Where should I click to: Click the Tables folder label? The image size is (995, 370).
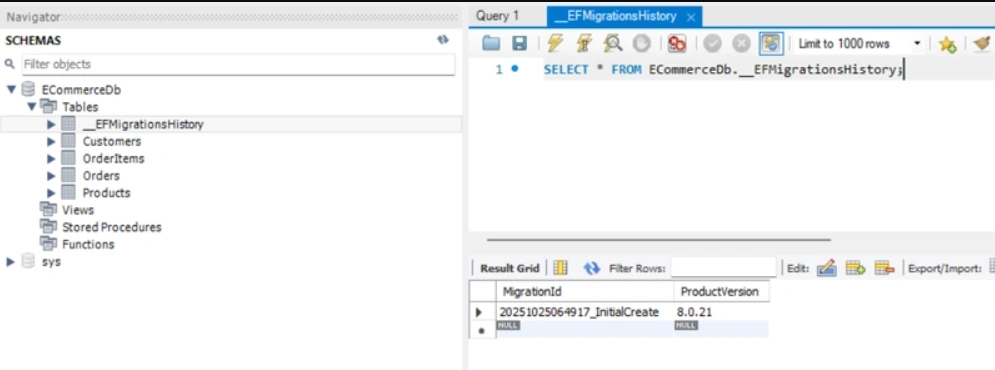pyautogui.click(x=80, y=107)
